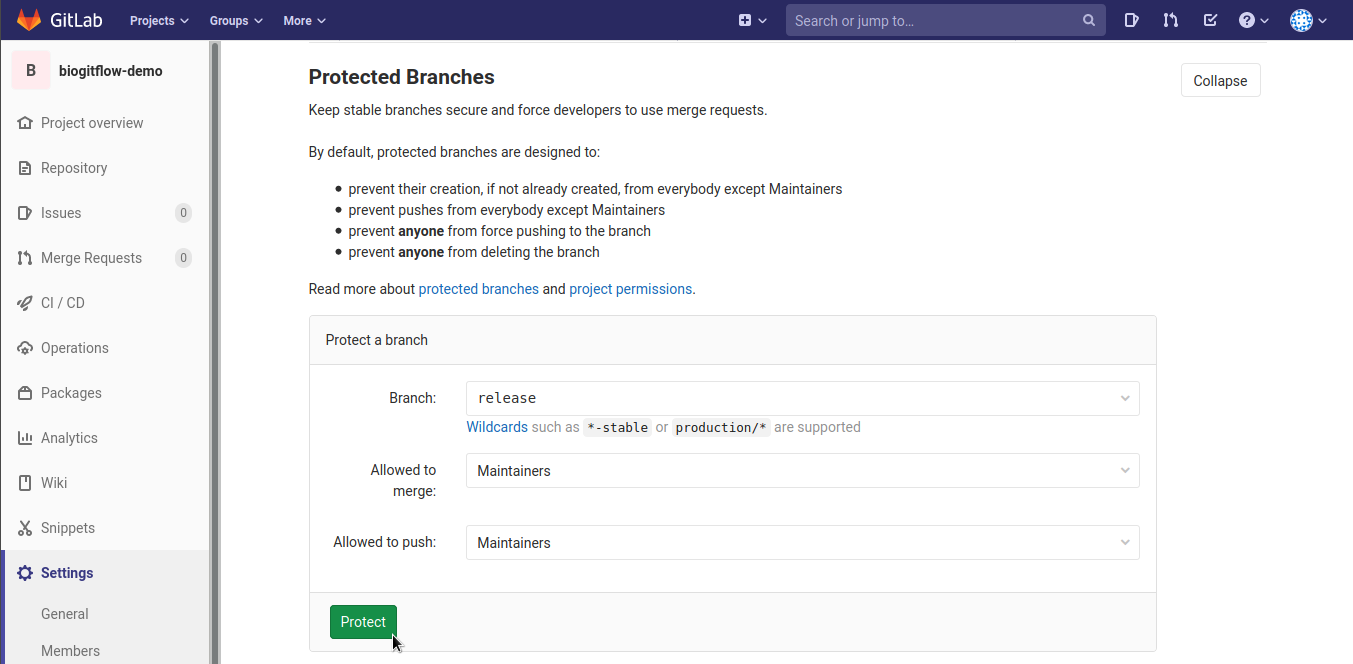Open Members settings submenu item
1353x664 pixels.
tap(70, 651)
